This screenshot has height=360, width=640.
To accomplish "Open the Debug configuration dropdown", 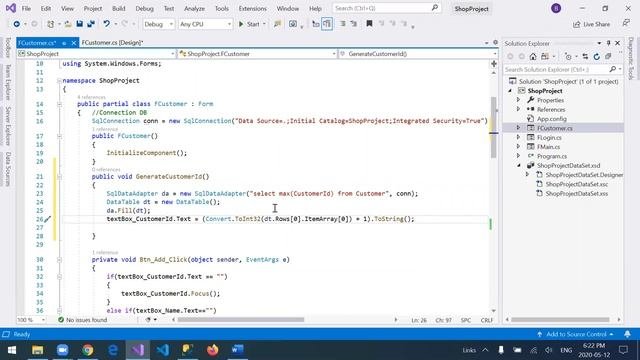I will coord(158,24).
